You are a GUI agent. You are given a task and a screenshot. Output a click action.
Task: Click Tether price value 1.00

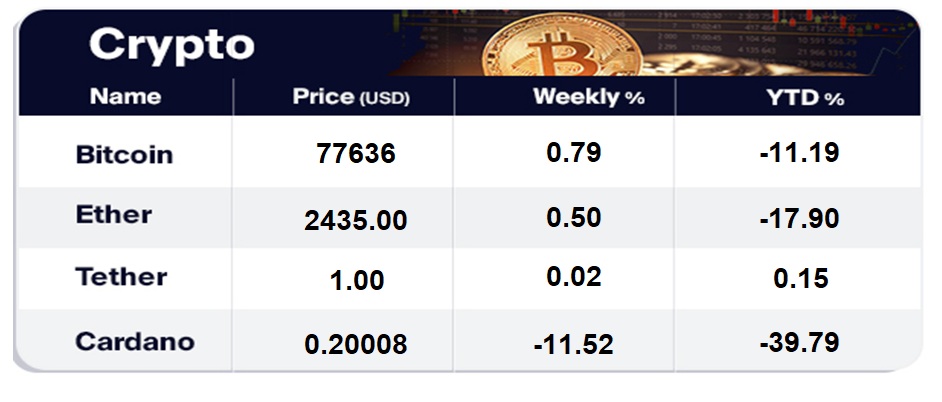[x=357, y=281]
